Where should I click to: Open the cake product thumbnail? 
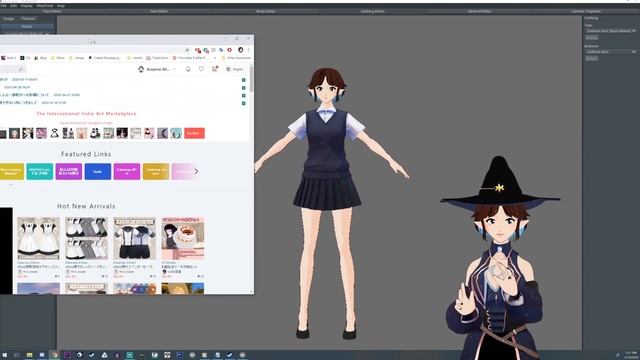point(182,238)
